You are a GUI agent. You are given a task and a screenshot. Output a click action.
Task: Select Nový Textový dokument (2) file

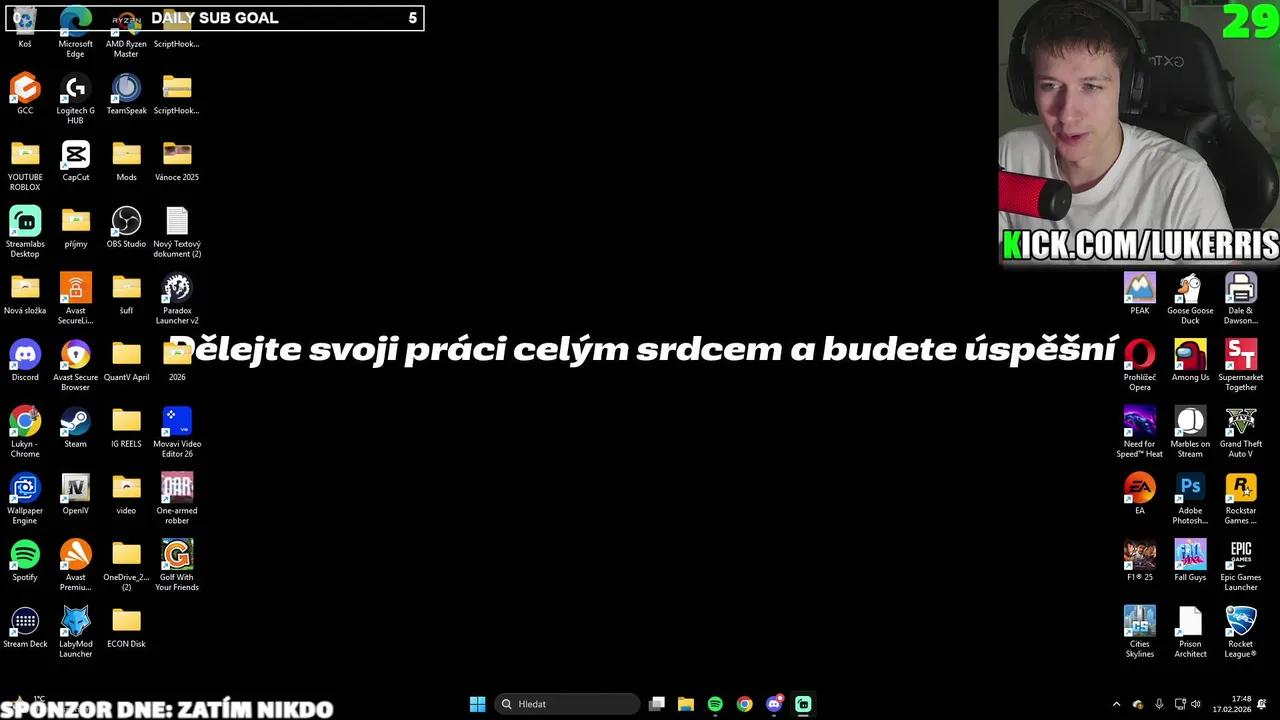click(177, 221)
